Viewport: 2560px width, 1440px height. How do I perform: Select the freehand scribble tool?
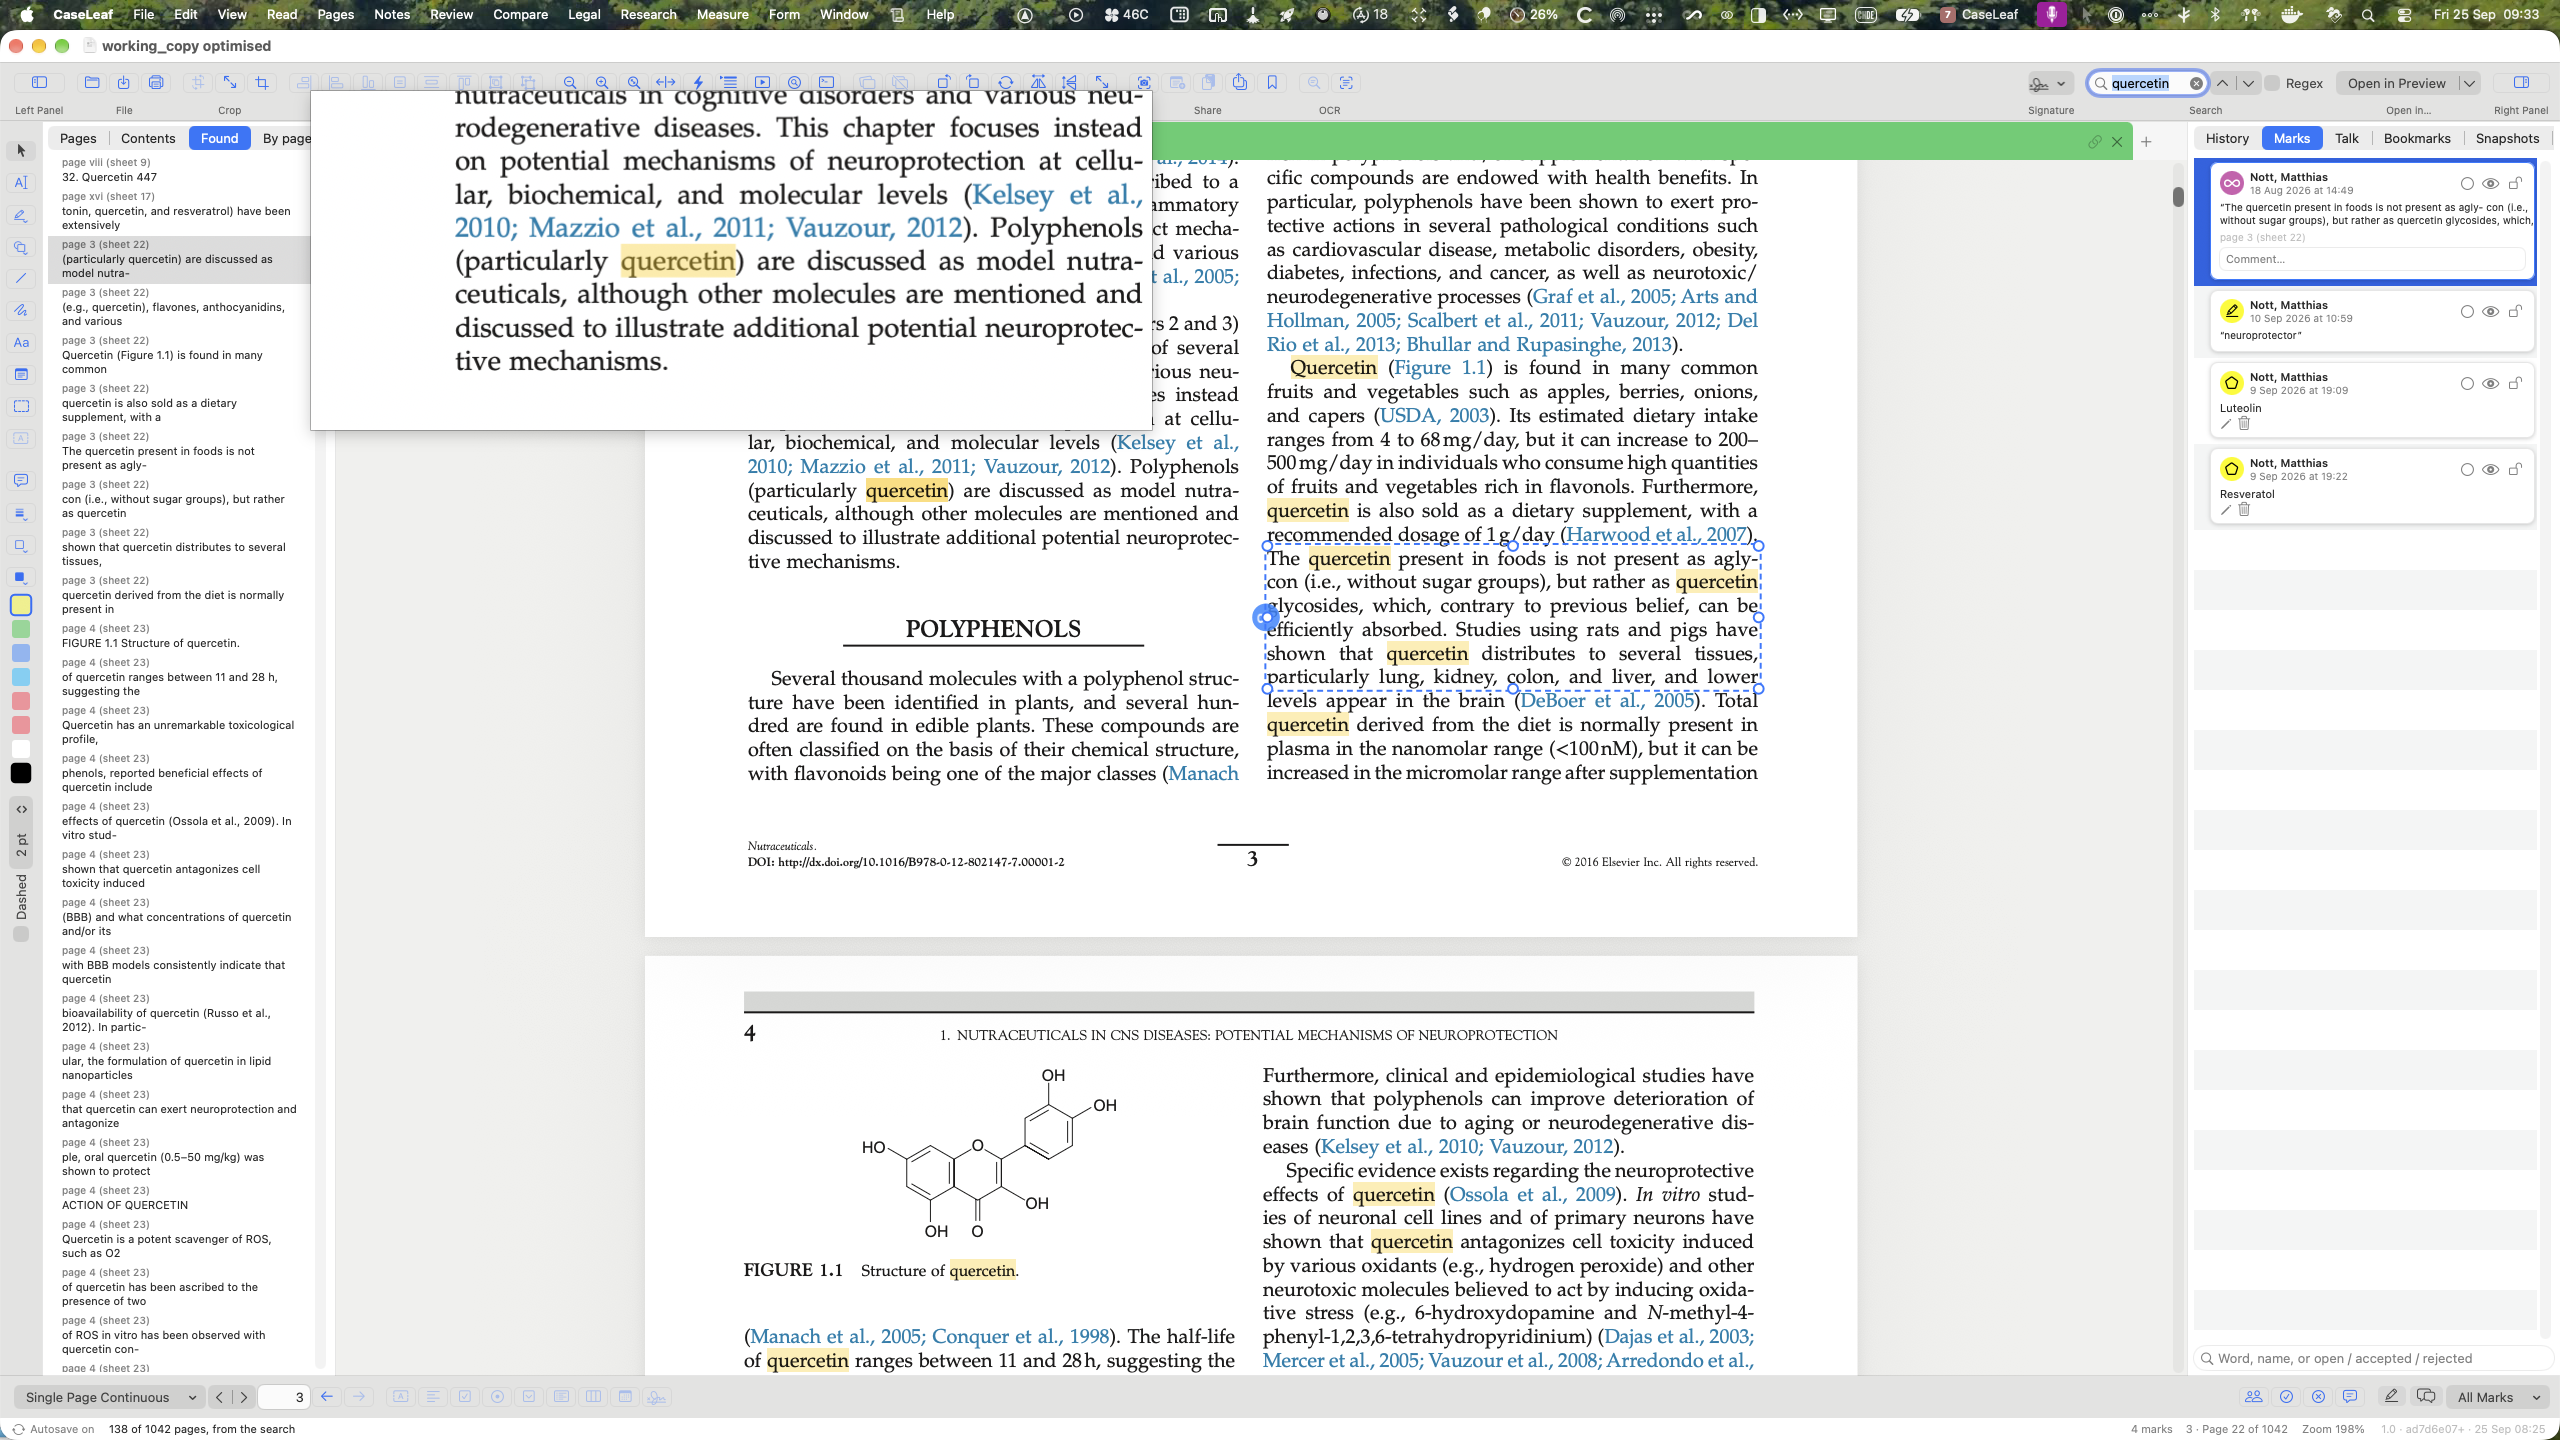pyautogui.click(x=21, y=311)
